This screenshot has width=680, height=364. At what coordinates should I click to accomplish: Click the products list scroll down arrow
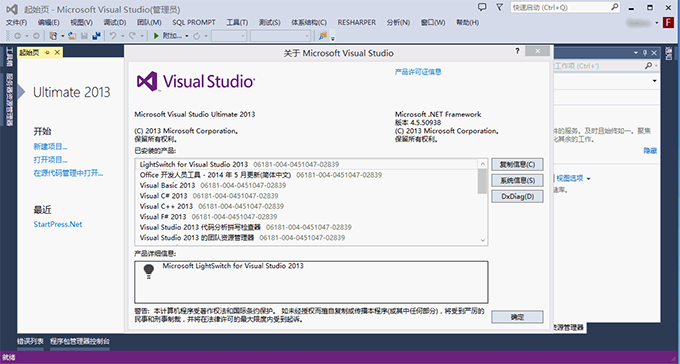pyautogui.click(x=483, y=240)
